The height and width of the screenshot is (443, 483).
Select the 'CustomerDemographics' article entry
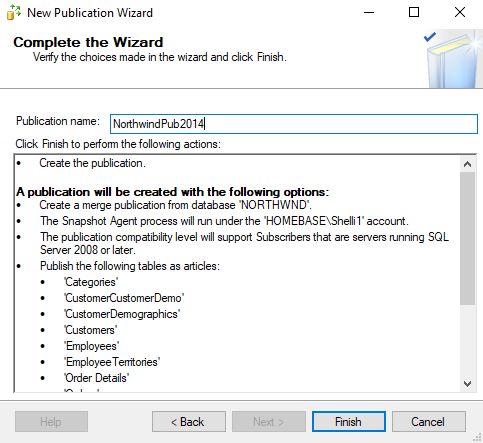122,314
